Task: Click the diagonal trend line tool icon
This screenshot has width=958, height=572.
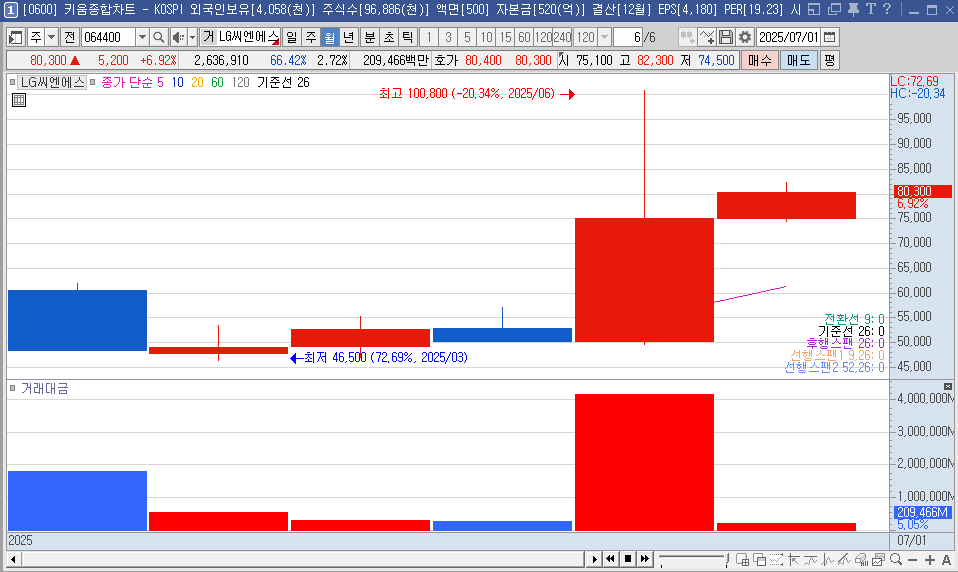Action: (x=844, y=559)
